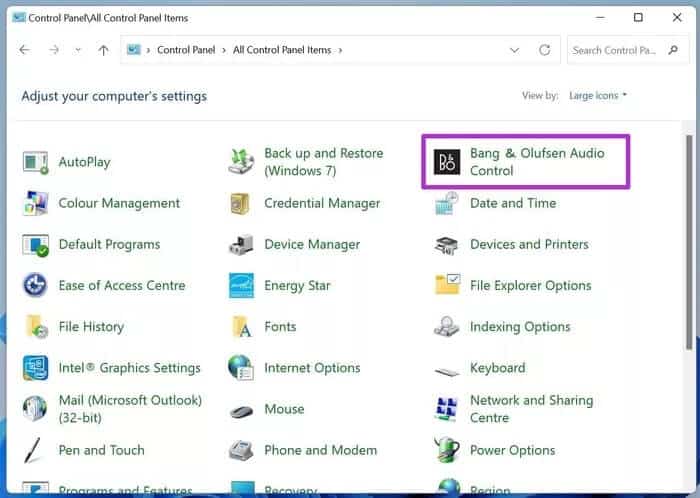700x498 pixels.
Task: Open the Device Manager text link
Action: pyautogui.click(x=312, y=245)
